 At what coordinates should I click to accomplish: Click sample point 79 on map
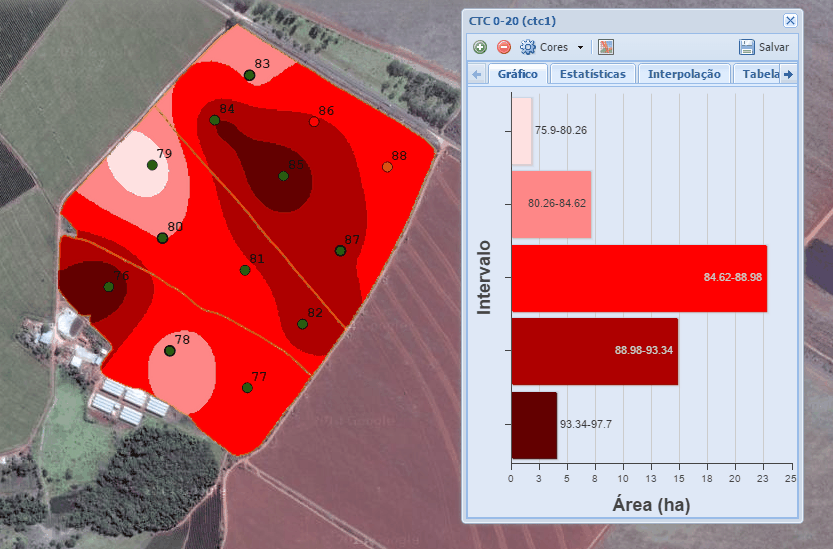pyautogui.click(x=152, y=165)
